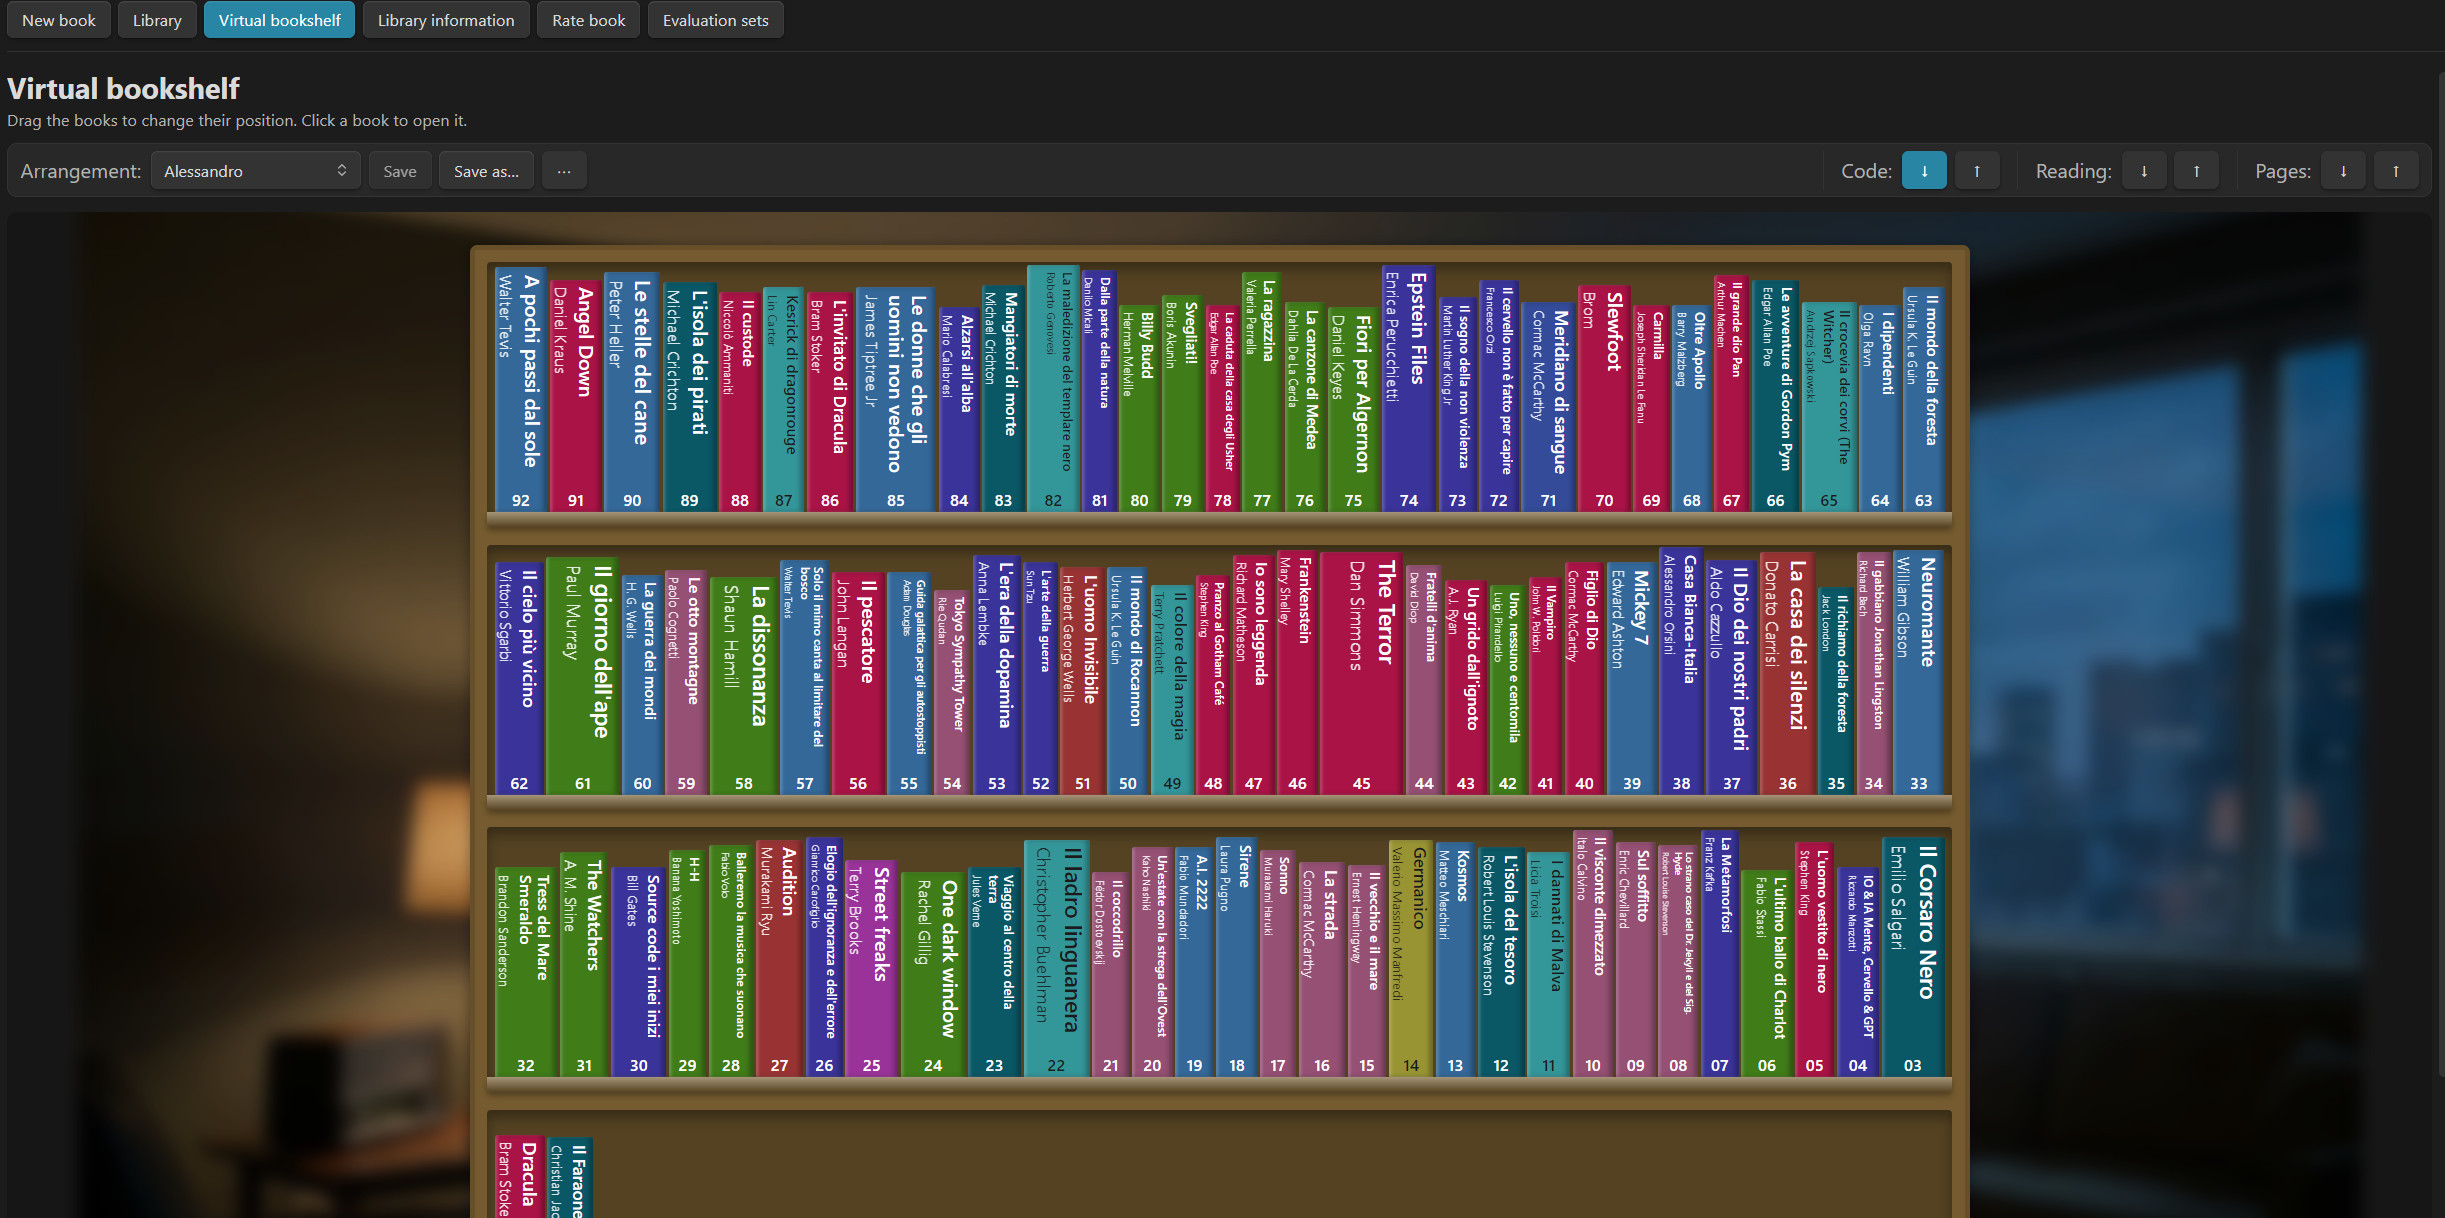Viewport: 2445px width, 1218px height.
Task: Open the Slewfoot book spine
Action: click(x=1604, y=398)
